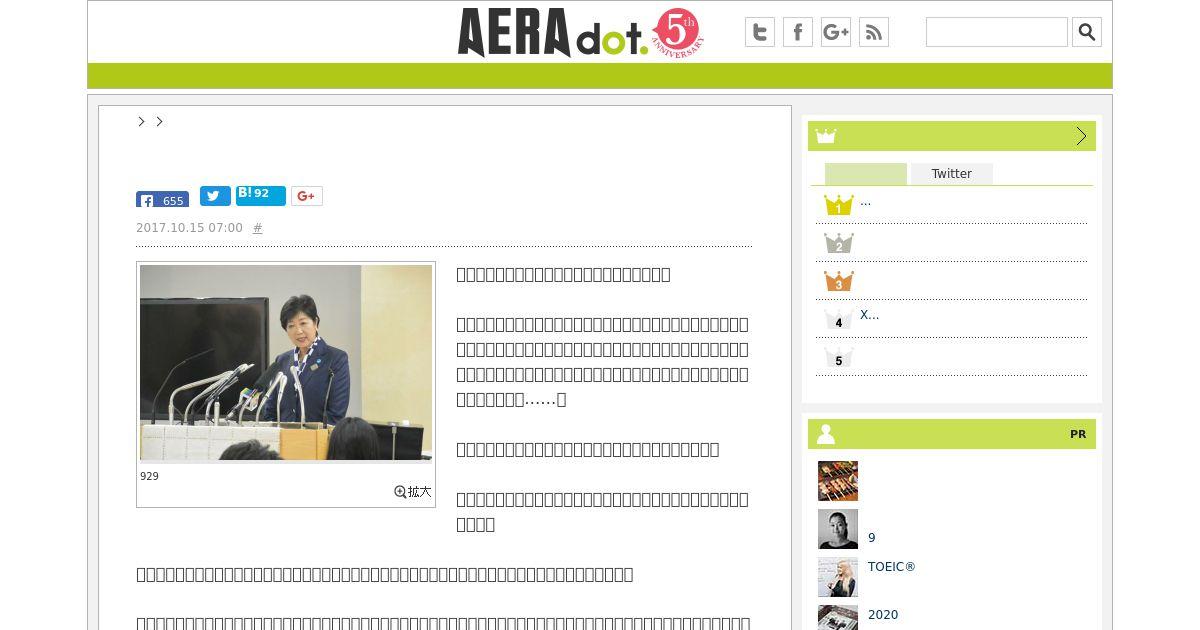Screen dimensions: 1200x630
Task: Open the TOEIC® PR link
Action: click(x=892, y=567)
